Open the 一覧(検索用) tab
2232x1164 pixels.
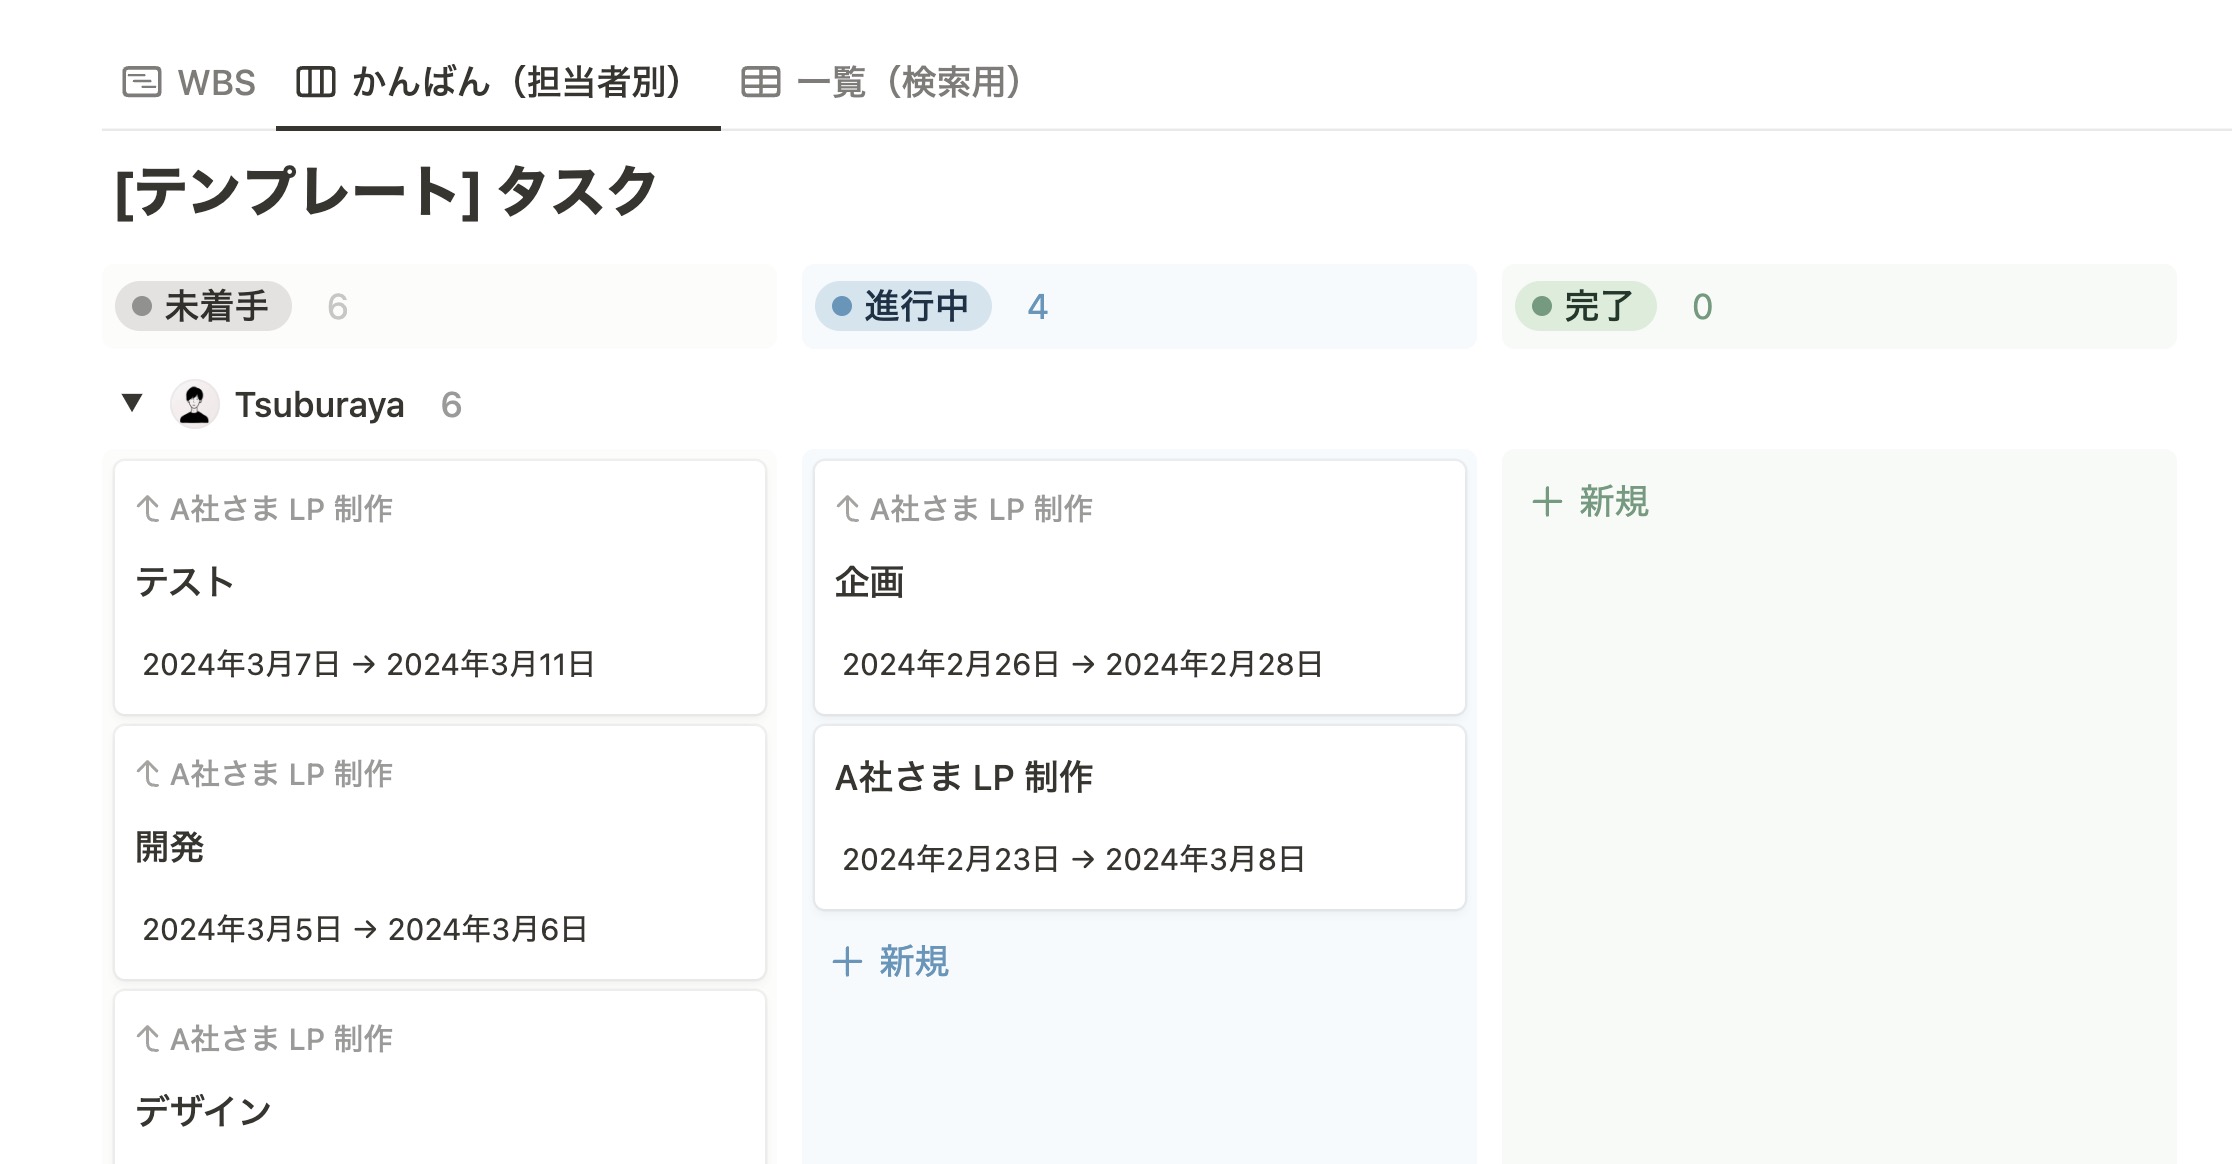click(881, 82)
